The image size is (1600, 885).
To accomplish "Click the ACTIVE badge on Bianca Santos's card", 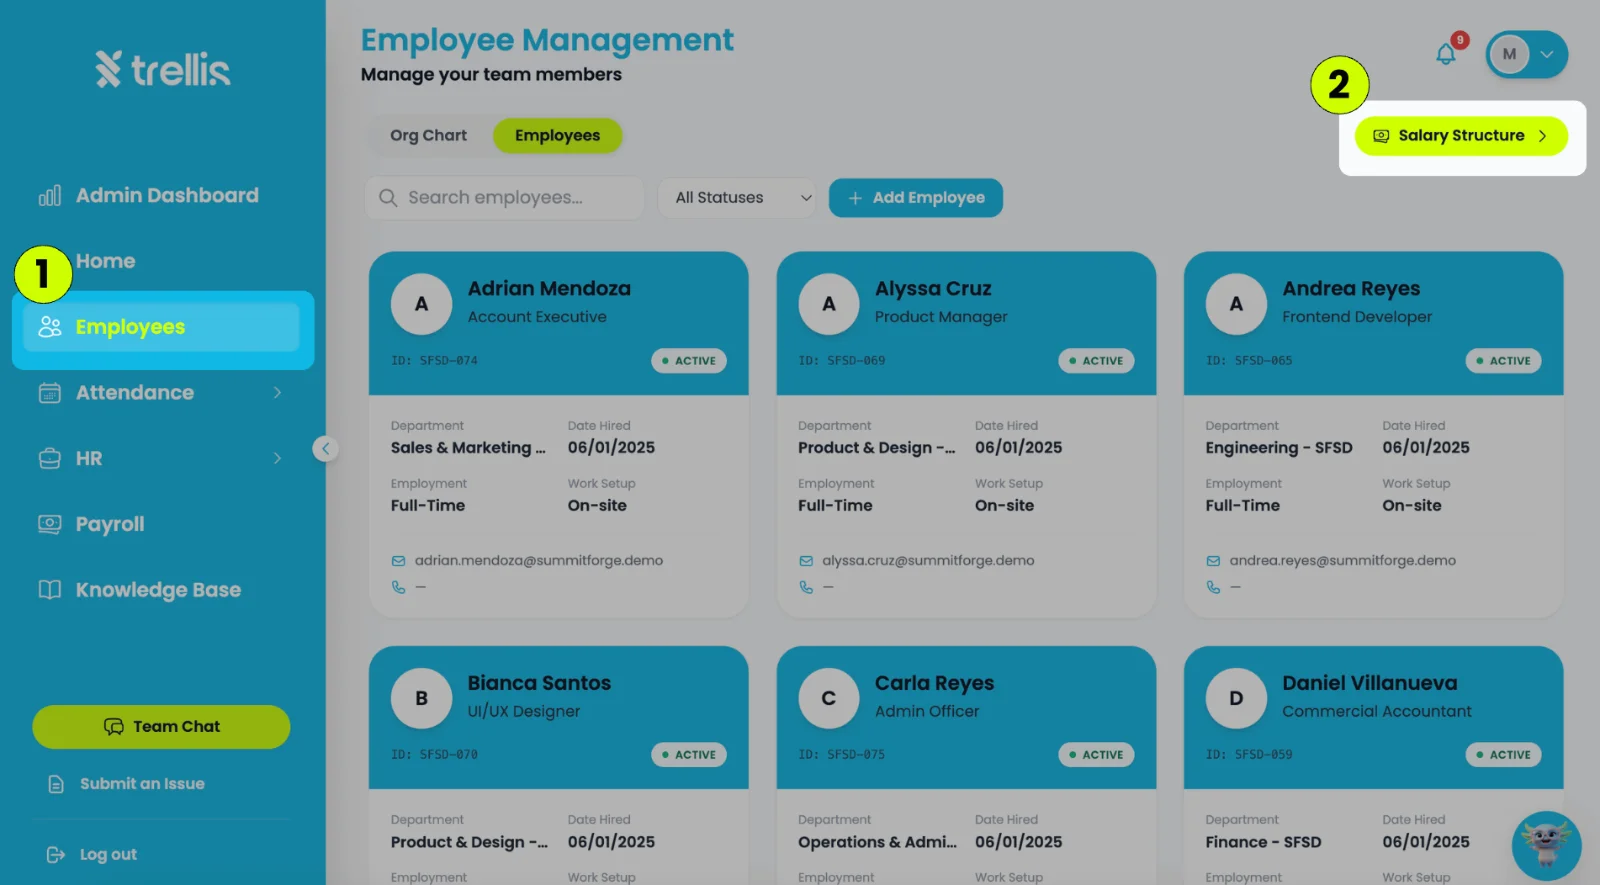I will (x=689, y=755).
